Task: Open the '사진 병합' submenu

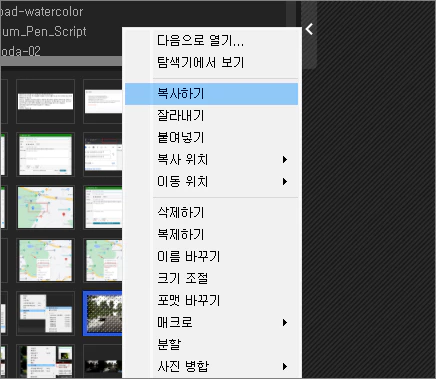Action: (211, 367)
